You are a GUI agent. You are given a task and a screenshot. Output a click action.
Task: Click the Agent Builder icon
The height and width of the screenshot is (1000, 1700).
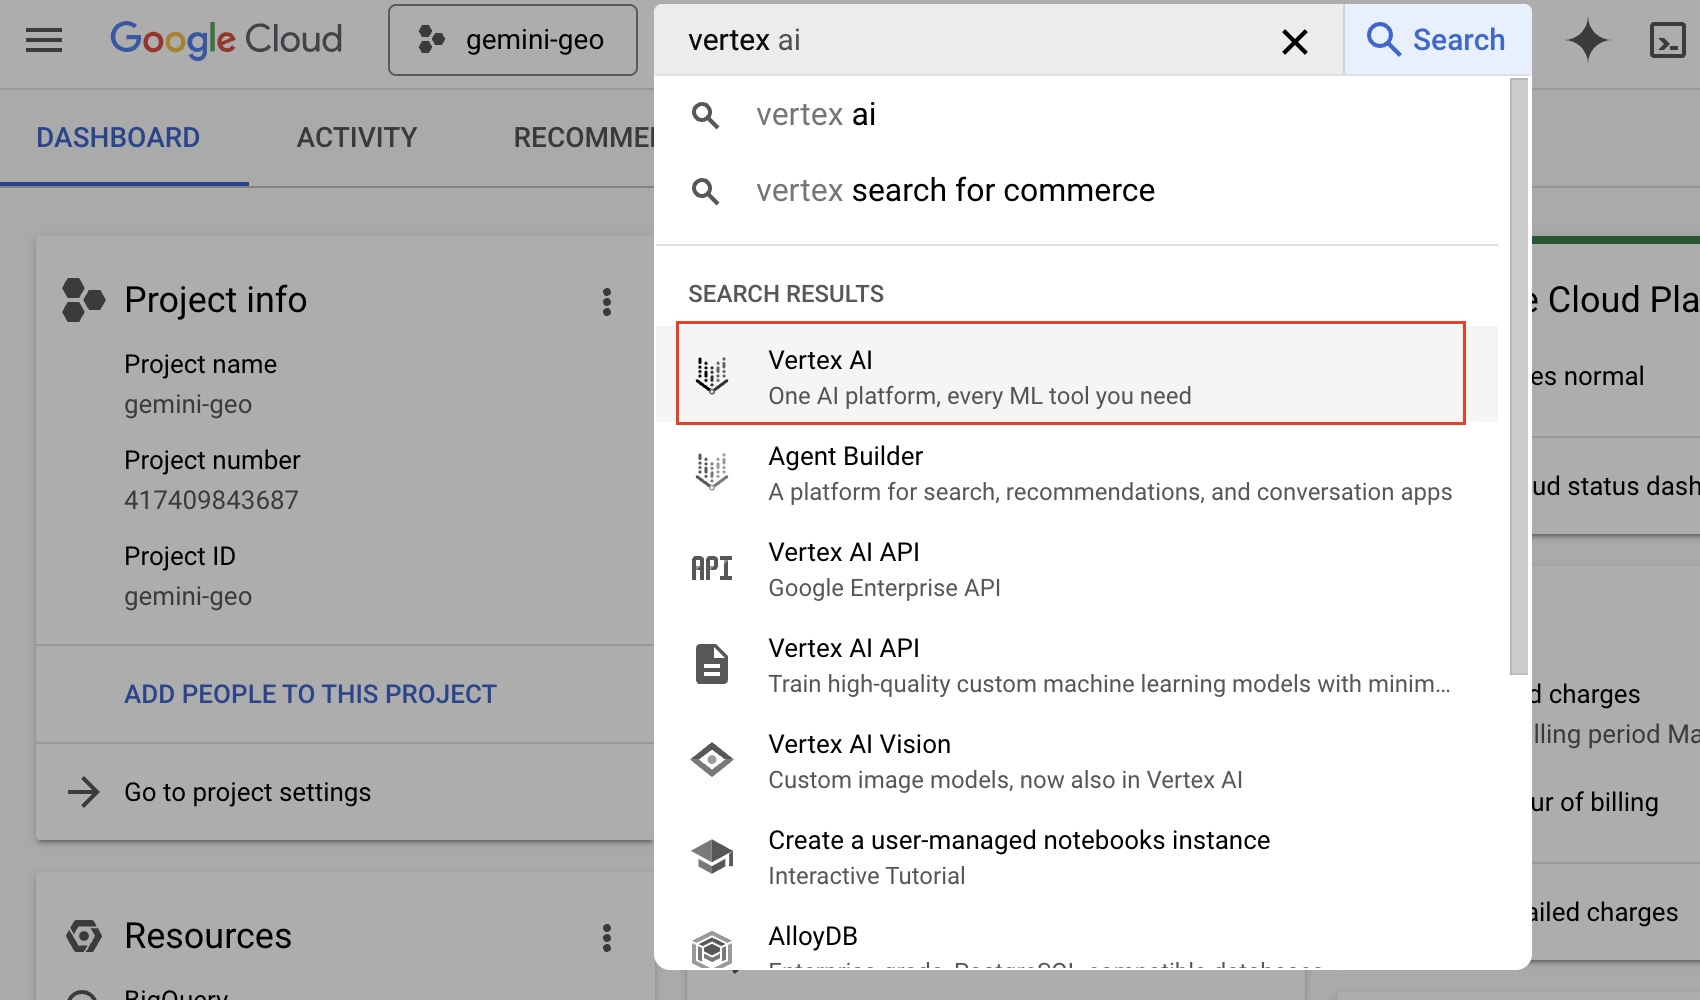[x=712, y=470]
